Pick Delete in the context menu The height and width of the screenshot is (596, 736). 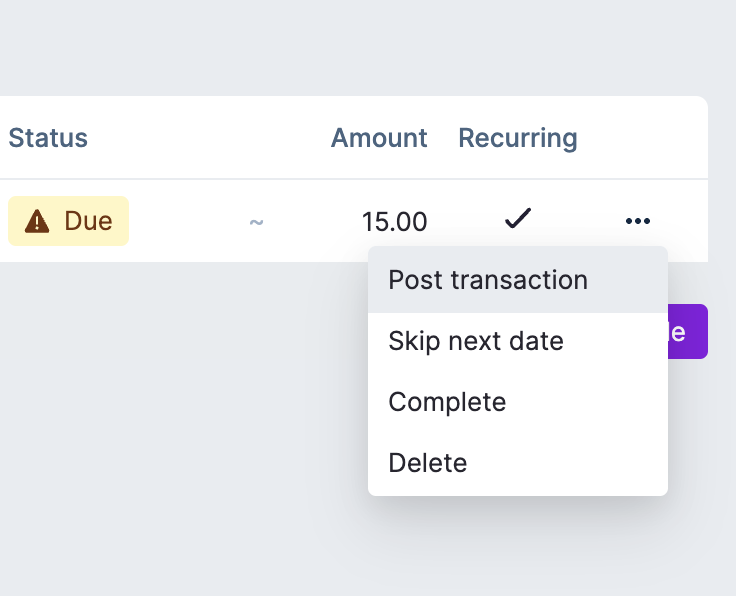(x=428, y=463)
